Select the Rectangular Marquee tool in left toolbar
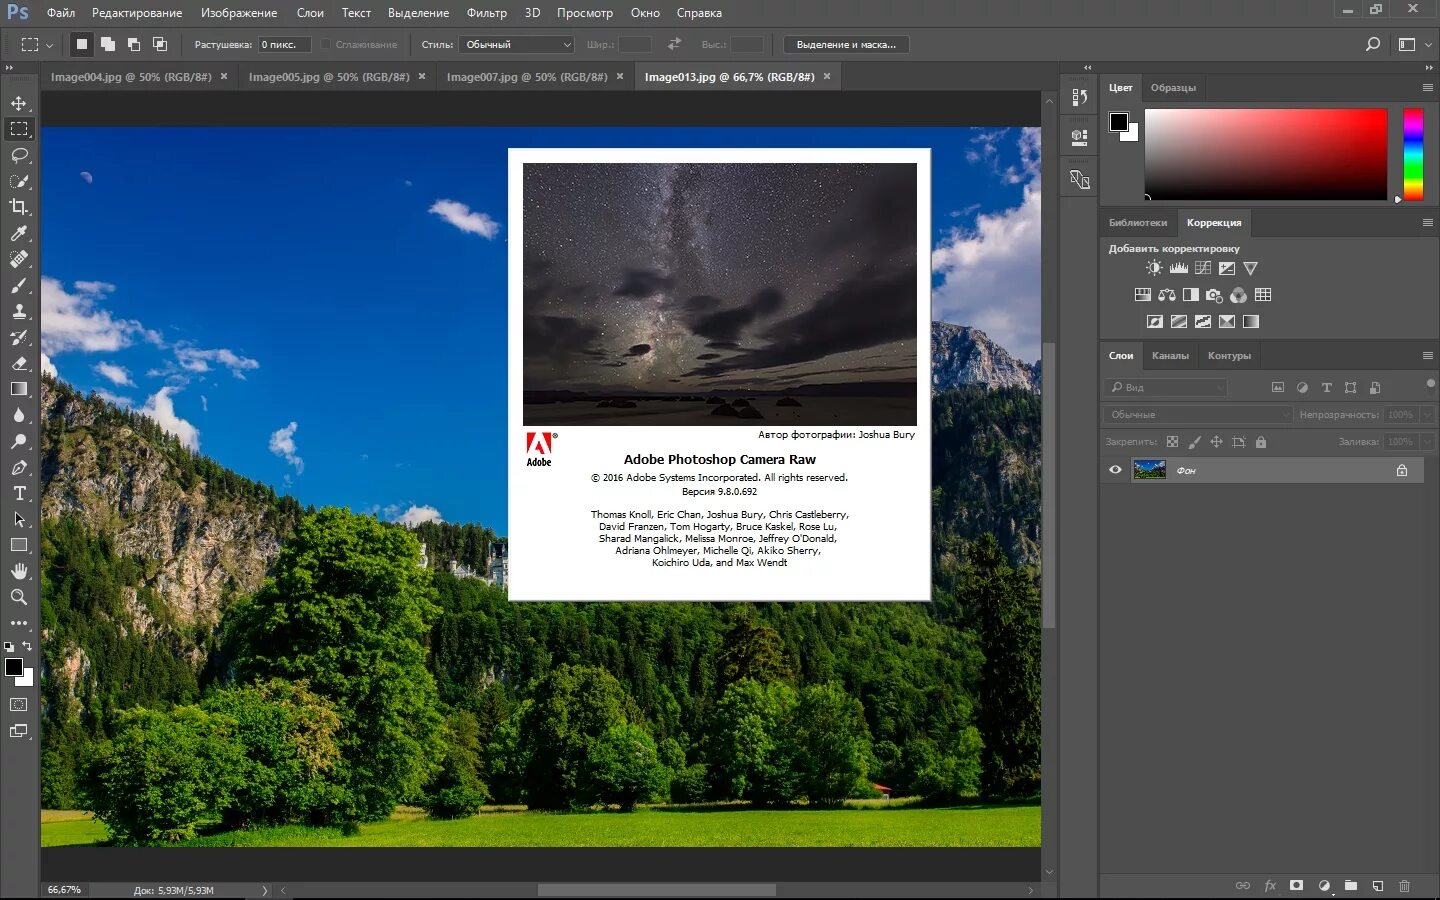This screenshot has width=1440, height=900. click(19, 129)
